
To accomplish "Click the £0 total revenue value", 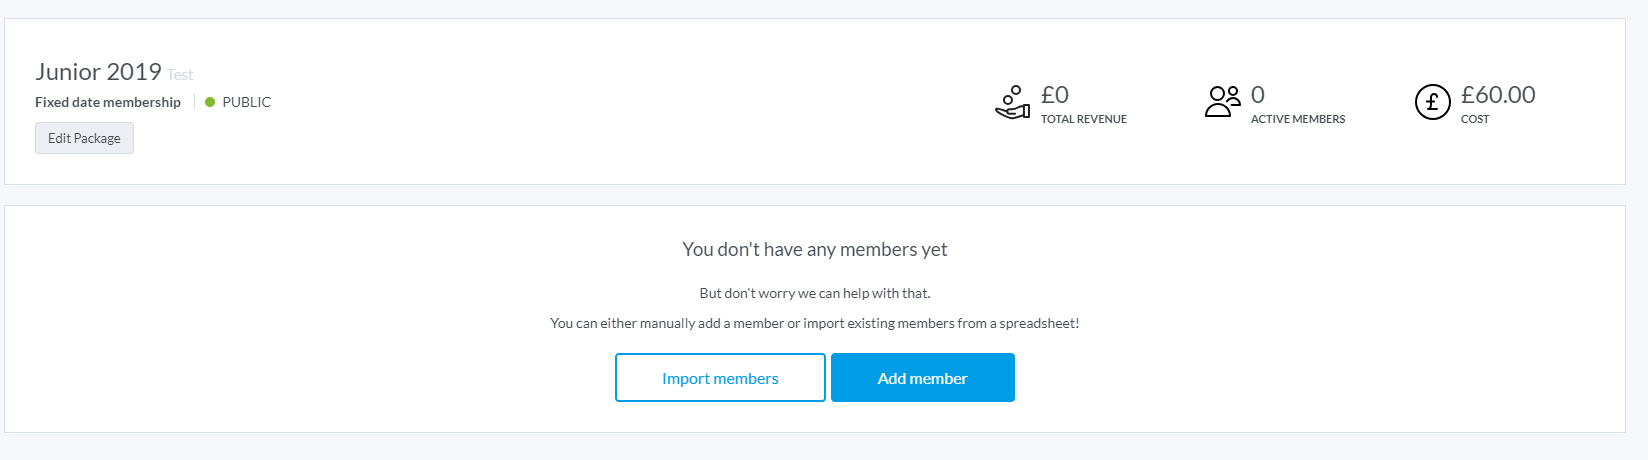I will (x=1054, y=95).
